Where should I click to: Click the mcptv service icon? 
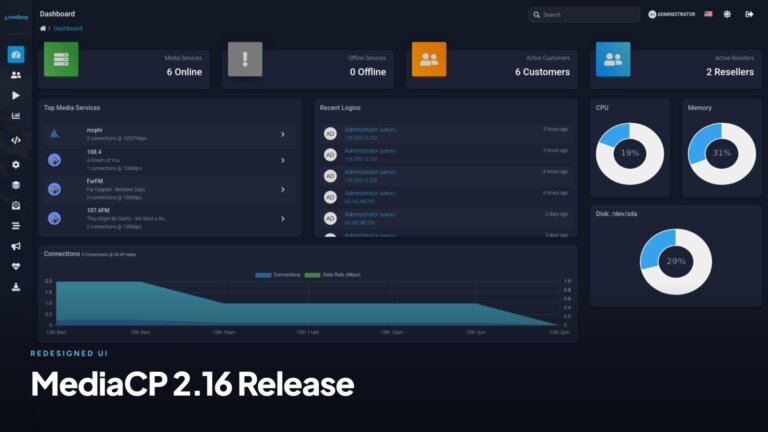point(54,134)
